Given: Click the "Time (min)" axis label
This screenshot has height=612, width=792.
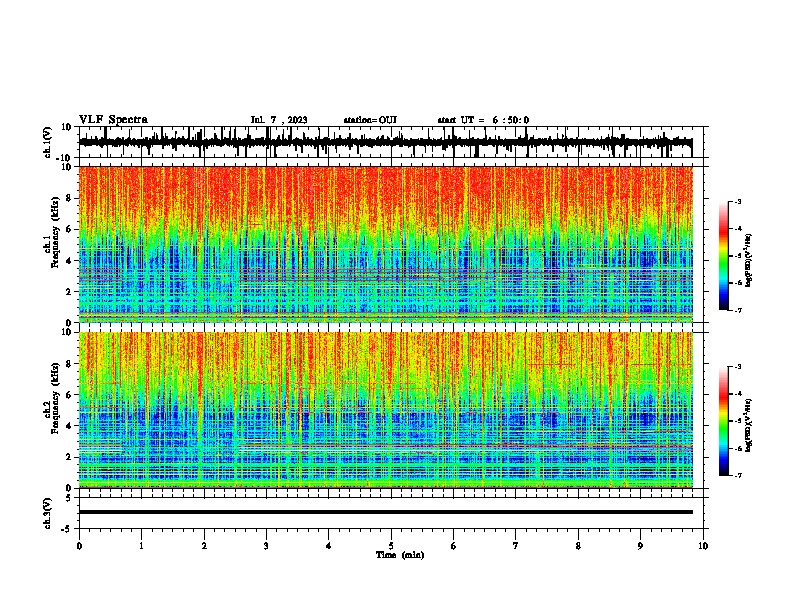Looking at the screenshot, I should 400,555.
